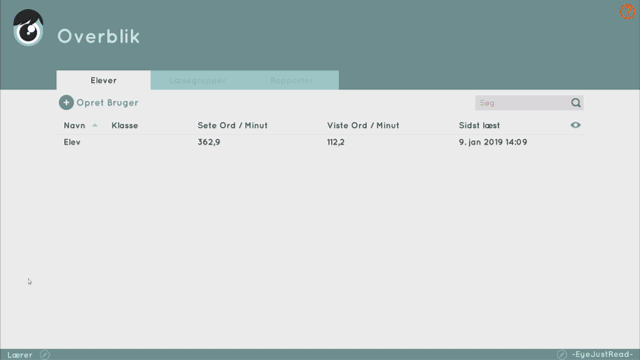The width and height of the screenshot is (640, 360).
Task: Click the magnifying glass search icon
Action: [576, 103]
